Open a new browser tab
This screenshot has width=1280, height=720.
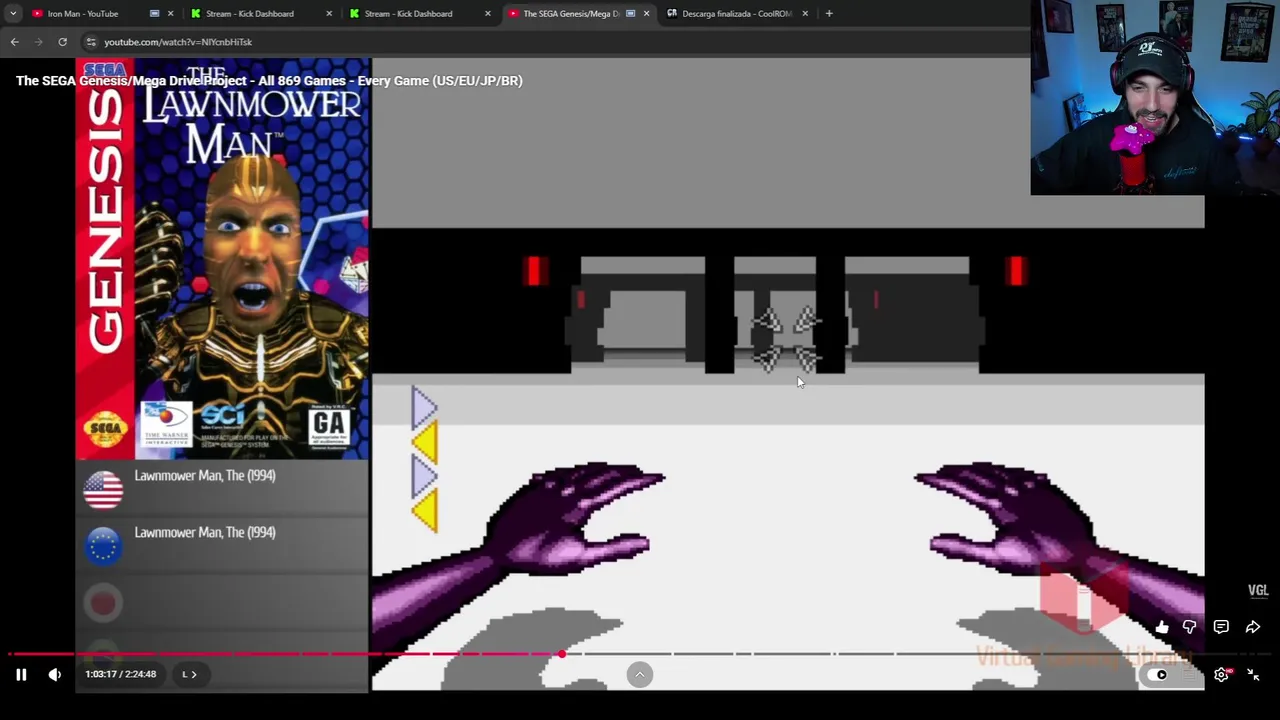click(829, 14)
